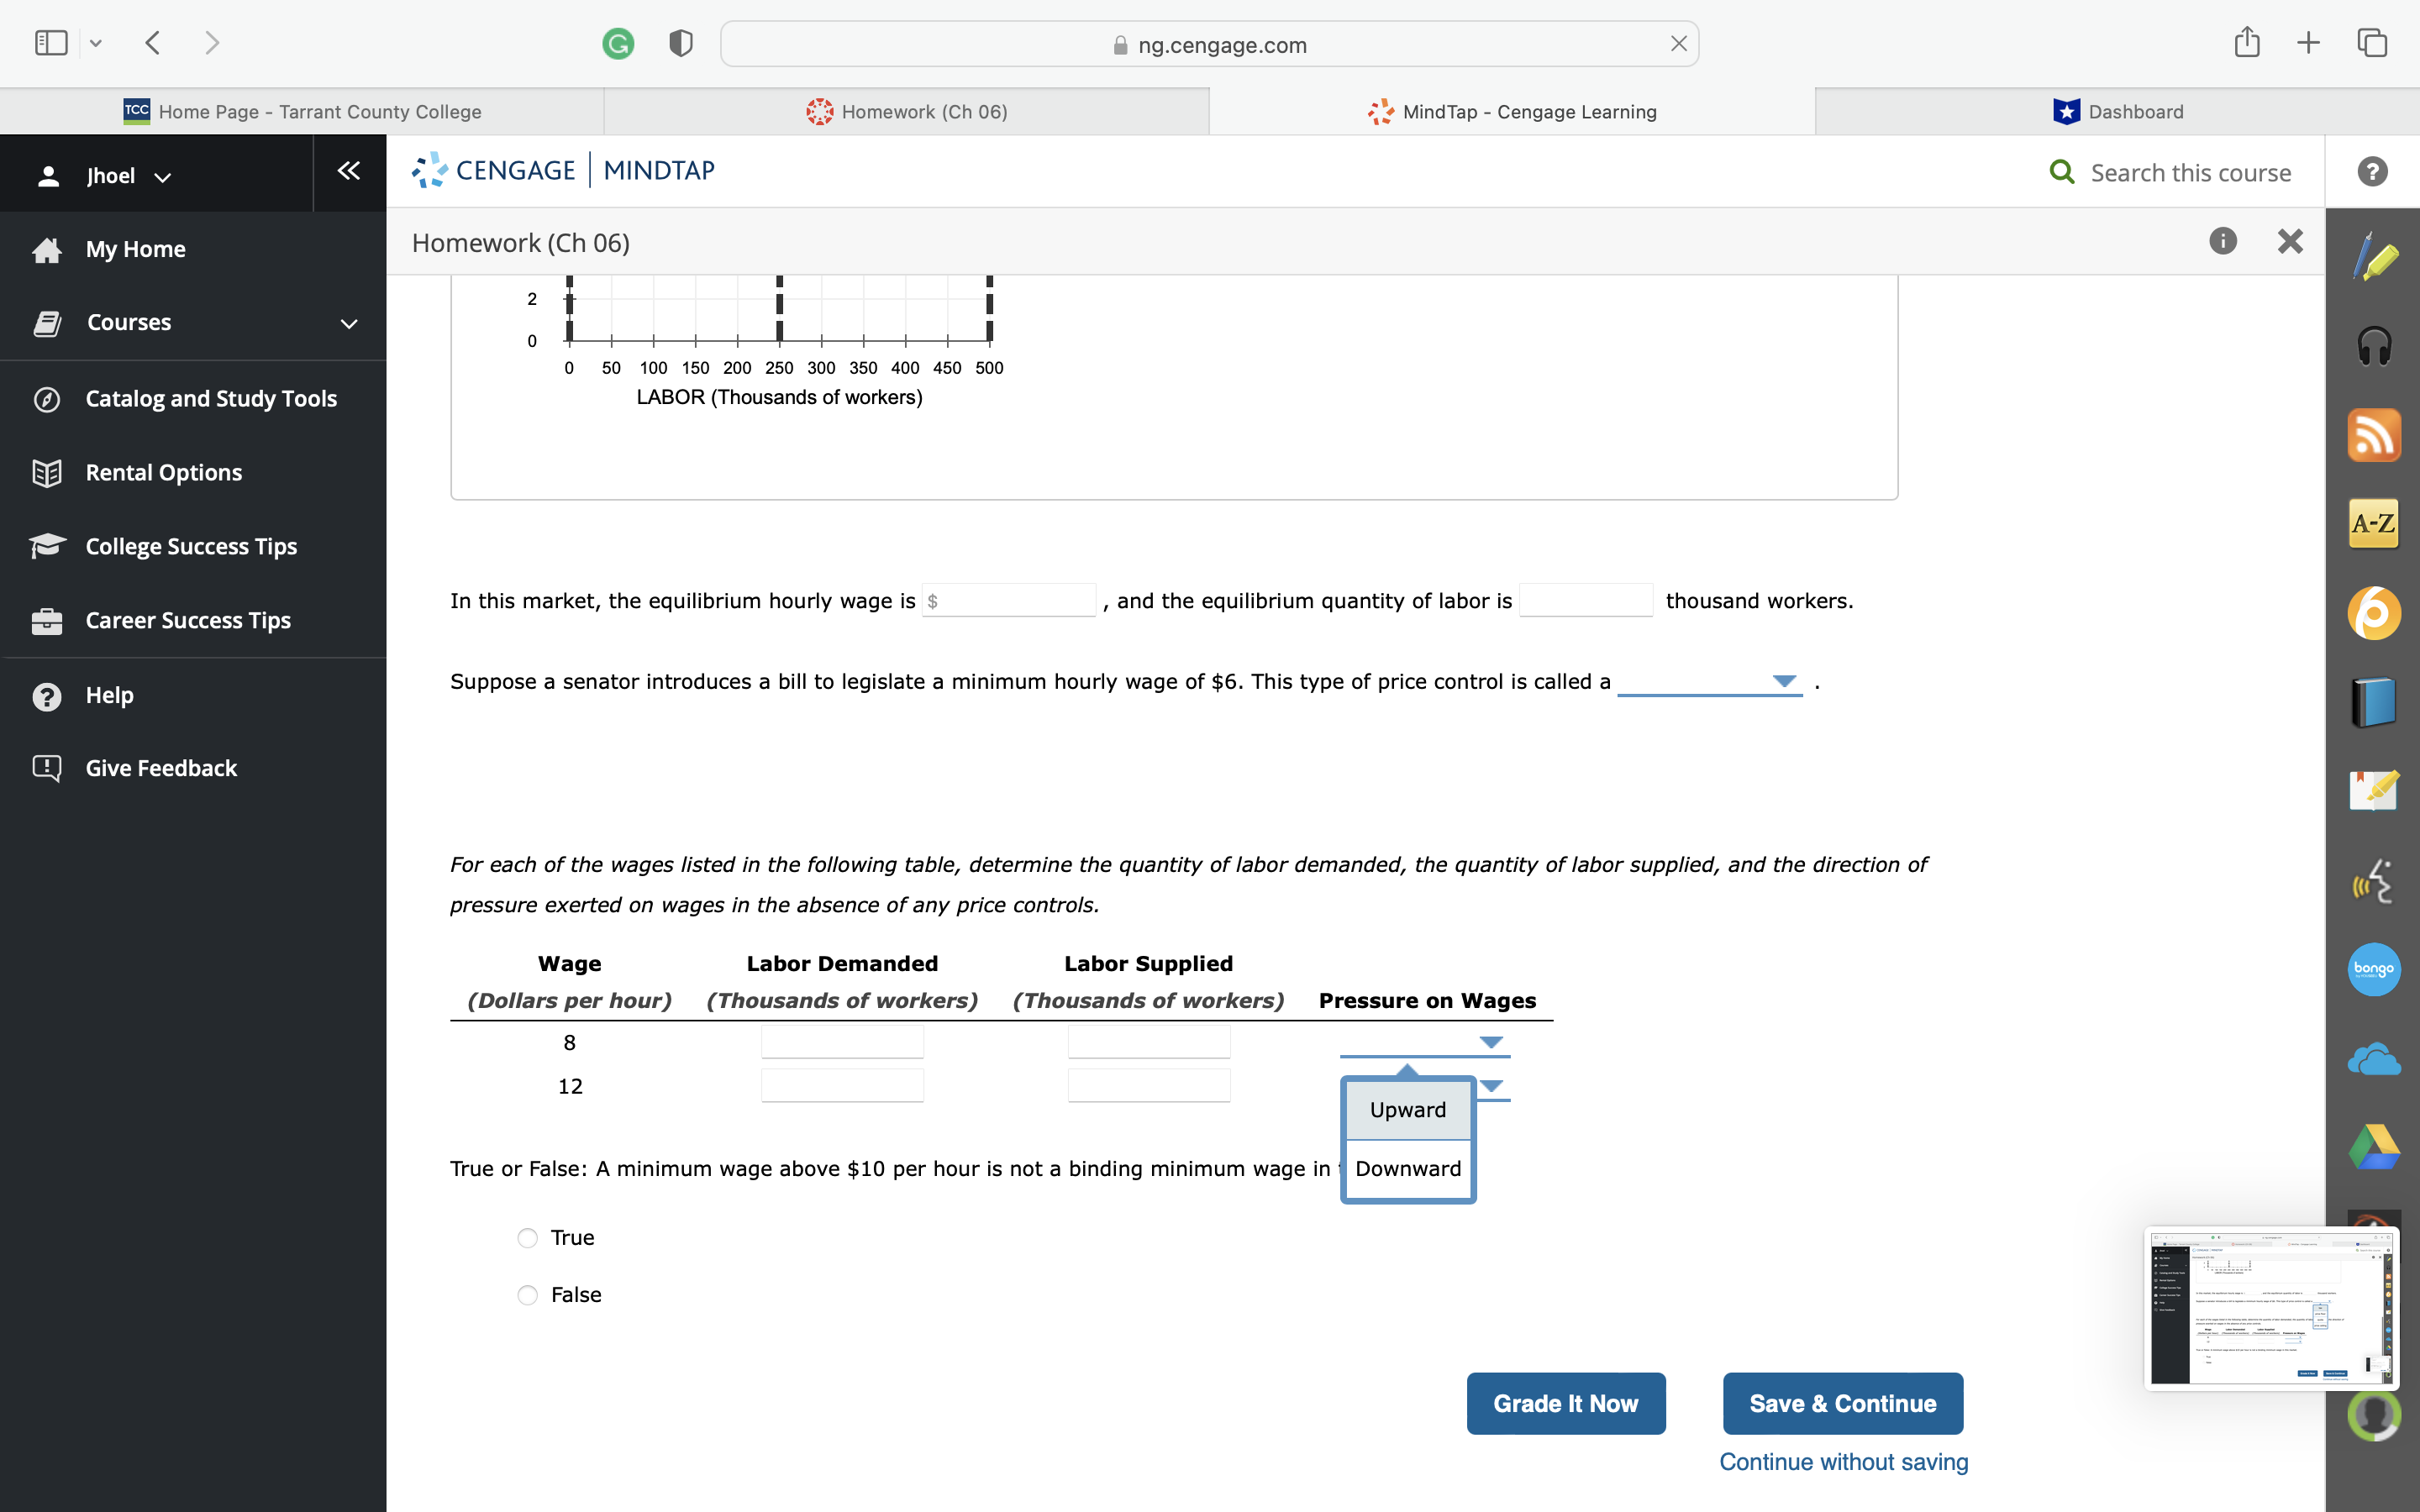Switch to the MindTap - Cengage Learning tab
Viewport: 2420px width, 1512px height.
(1512, 111)
